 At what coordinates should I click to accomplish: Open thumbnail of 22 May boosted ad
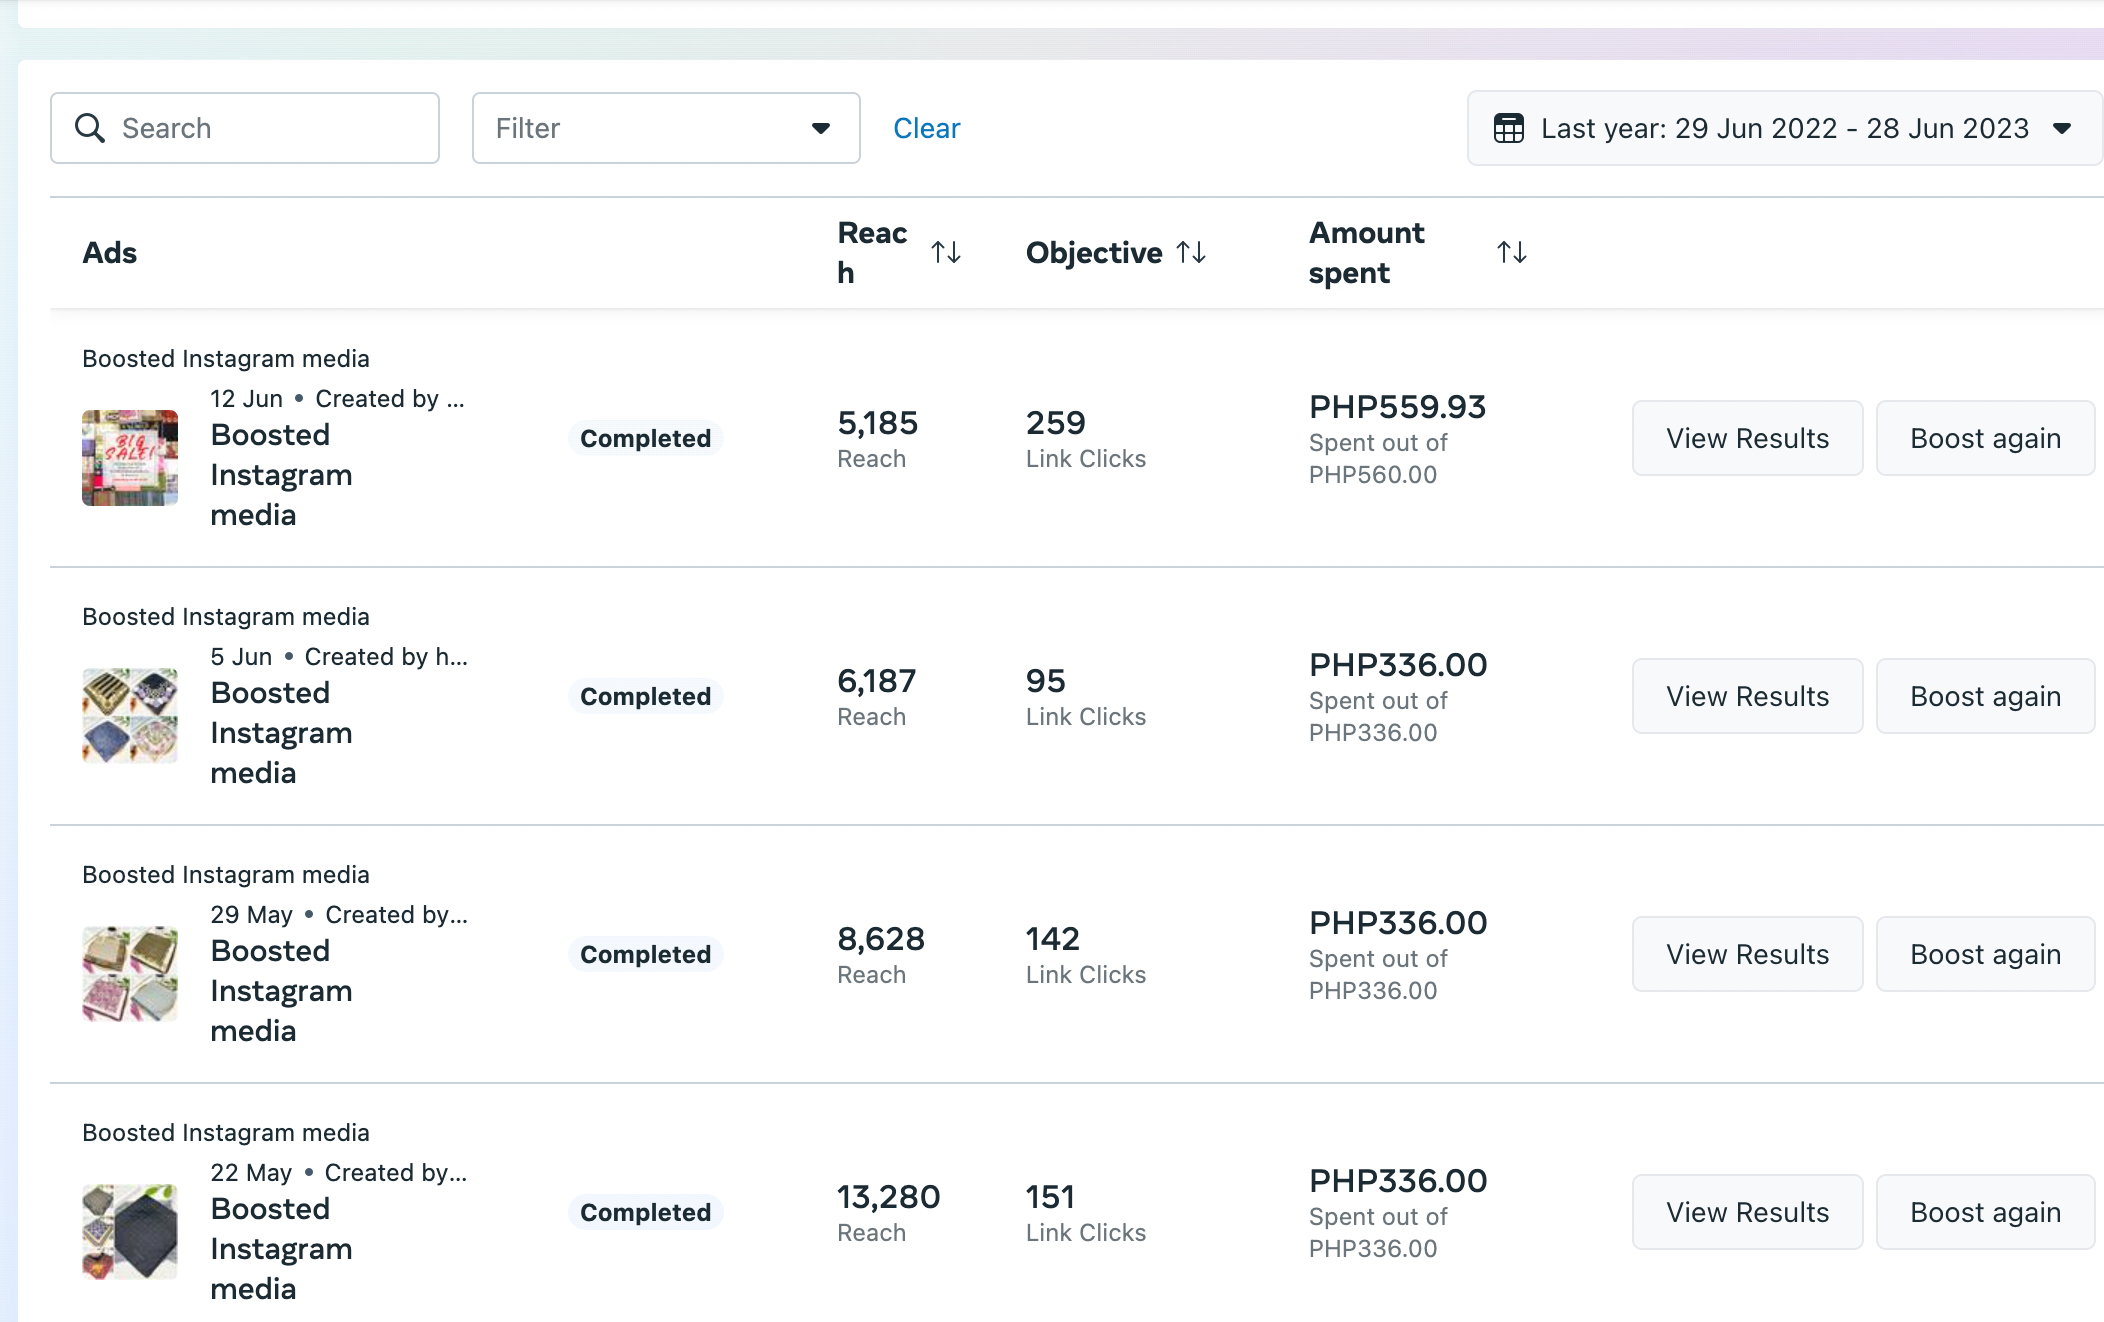(x=130, y=1232)
